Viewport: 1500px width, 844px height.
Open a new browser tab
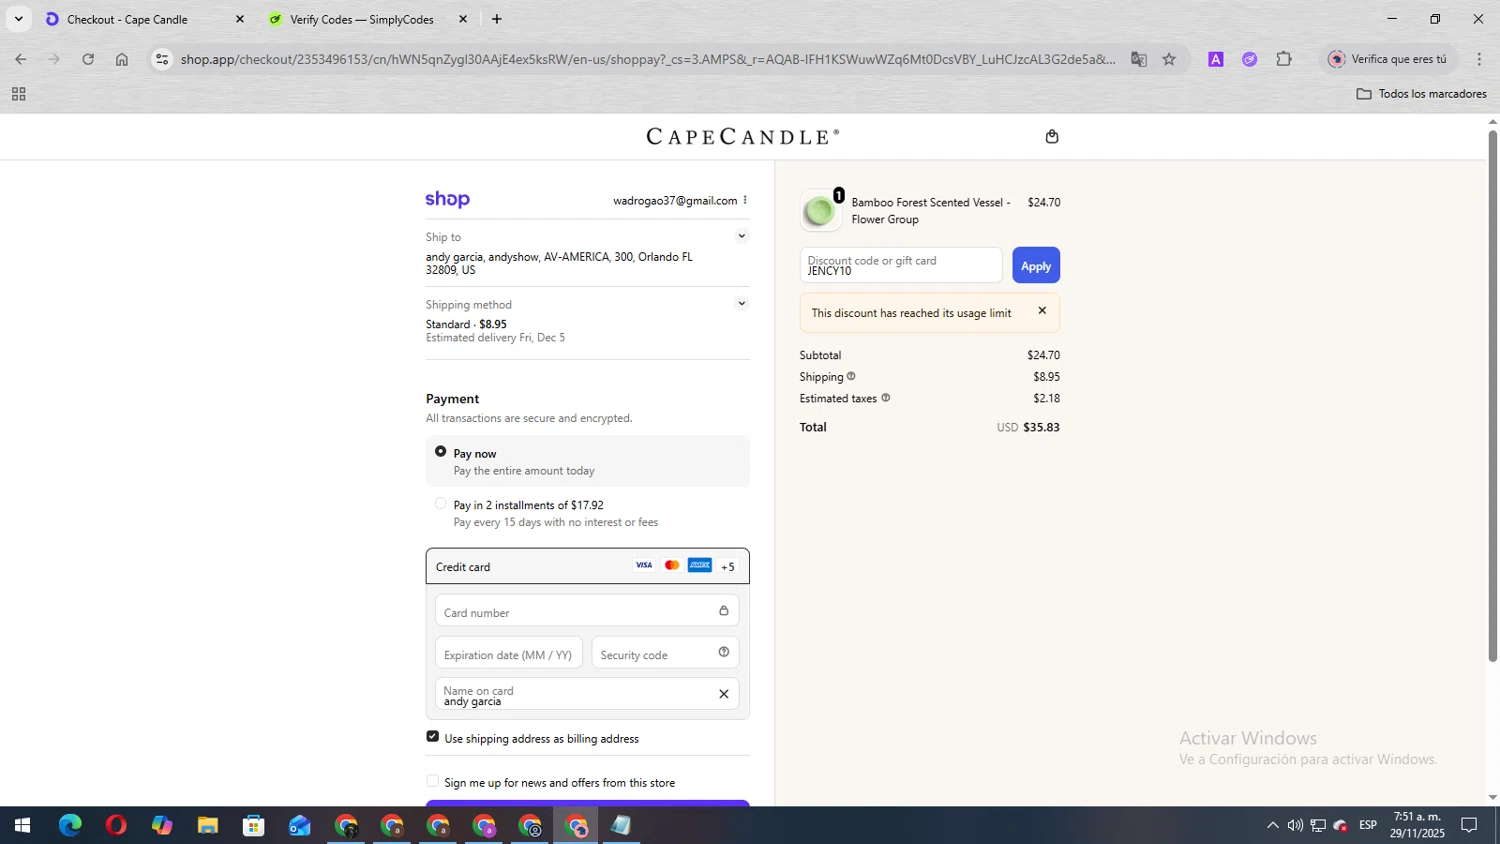(497, 19)
